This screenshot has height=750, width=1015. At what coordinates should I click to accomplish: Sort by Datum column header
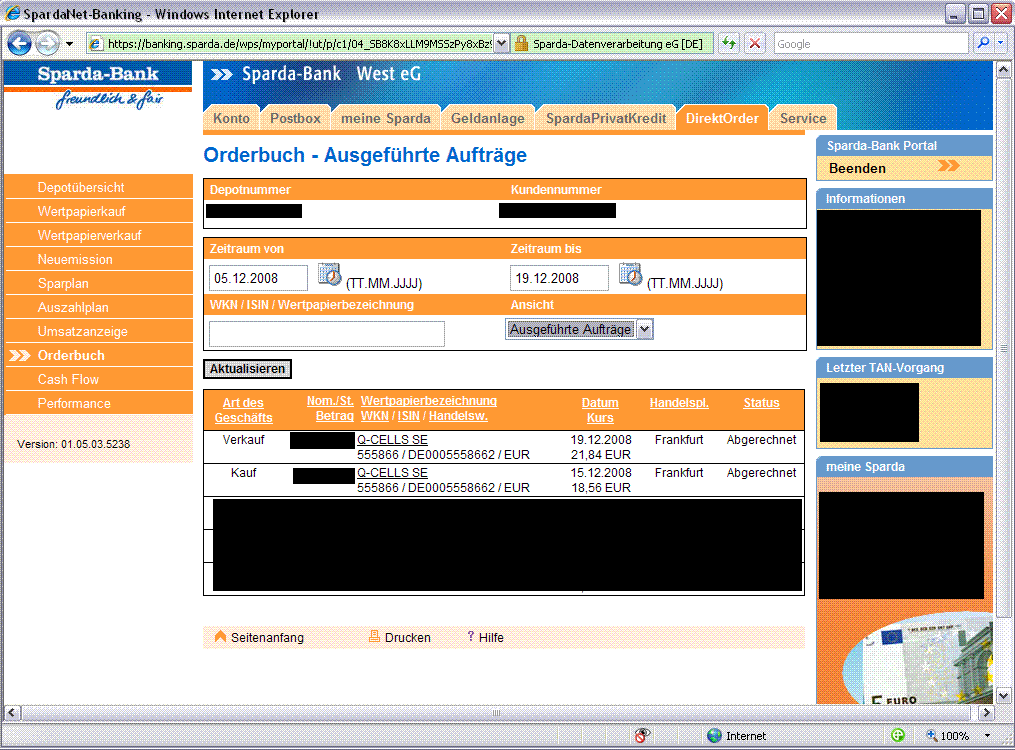(x=600, y=403)
